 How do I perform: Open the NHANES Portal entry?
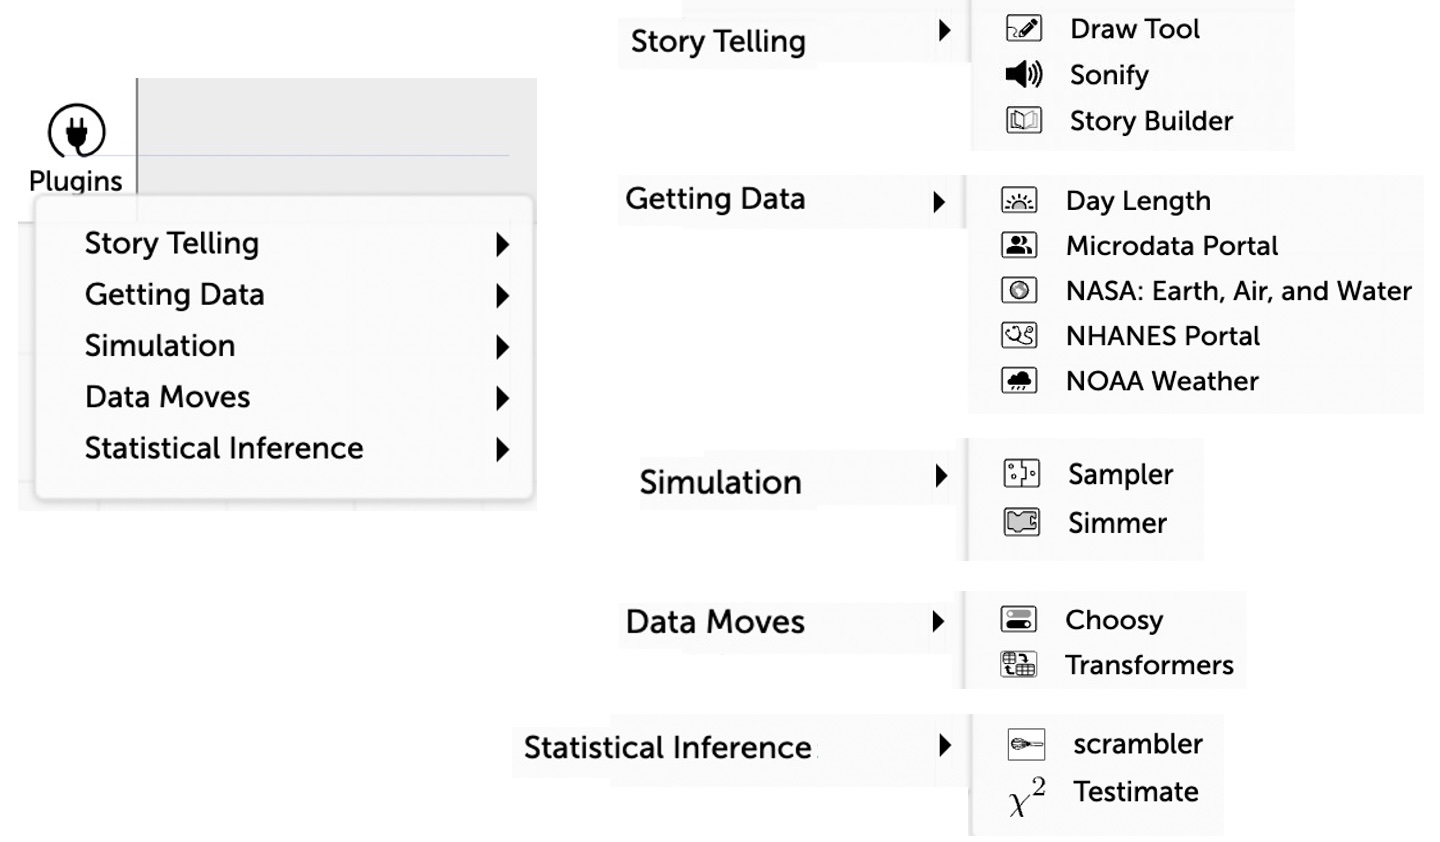point(1162,336)
